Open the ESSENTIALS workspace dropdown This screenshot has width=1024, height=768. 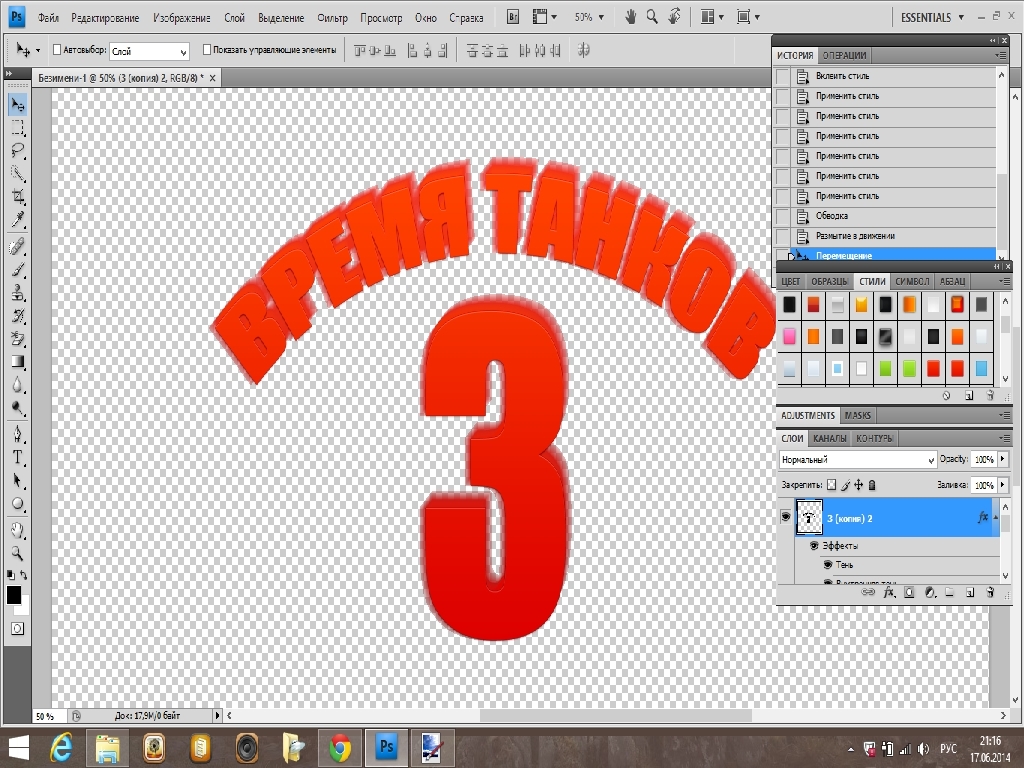click(932, 18)
